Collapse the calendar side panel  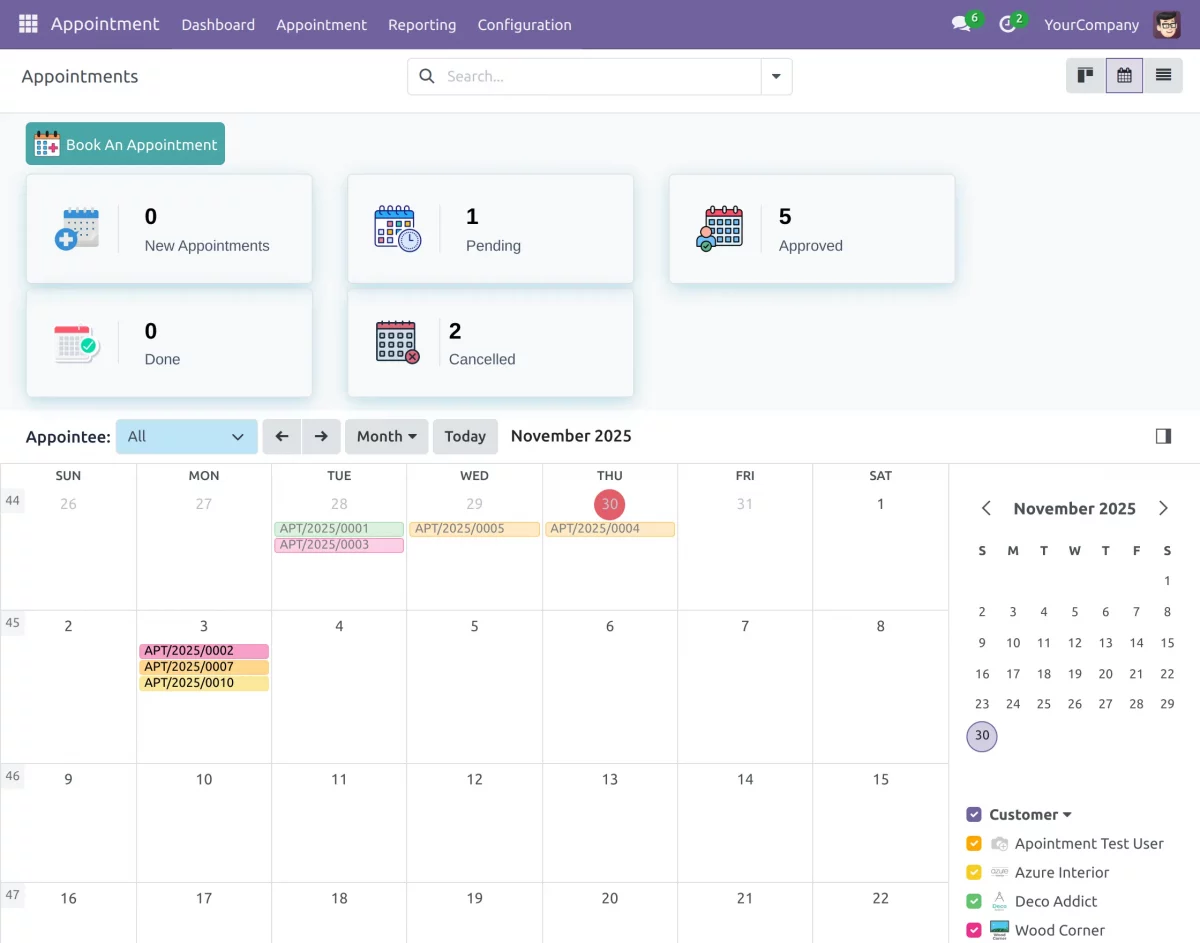pyautogui.click(x=1162, y=435)
